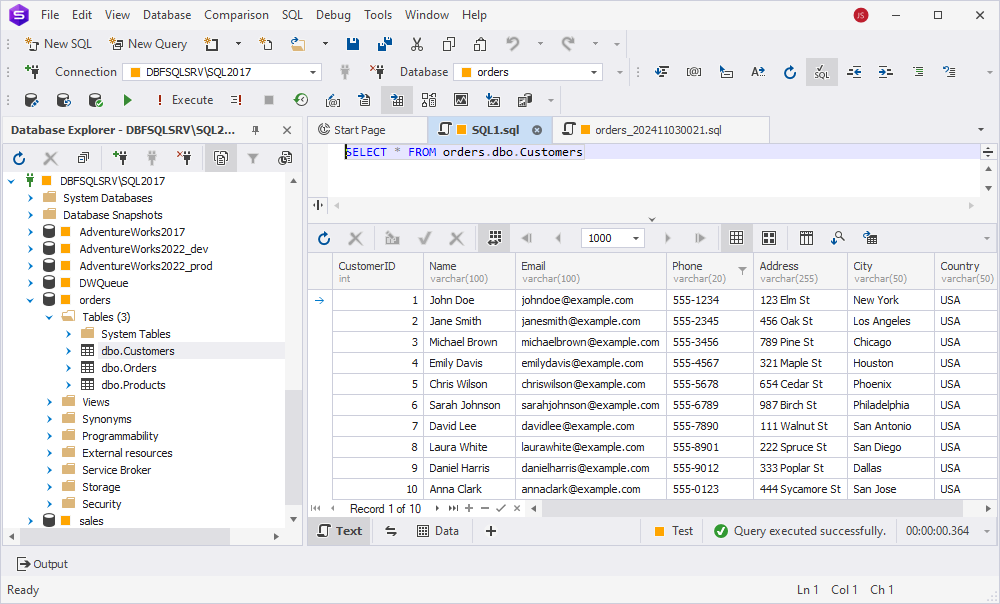Image resolution: width=1000 pixels, height=604 pixels.
Task: Open the Comparison menu
Action: tap(237, 15)
